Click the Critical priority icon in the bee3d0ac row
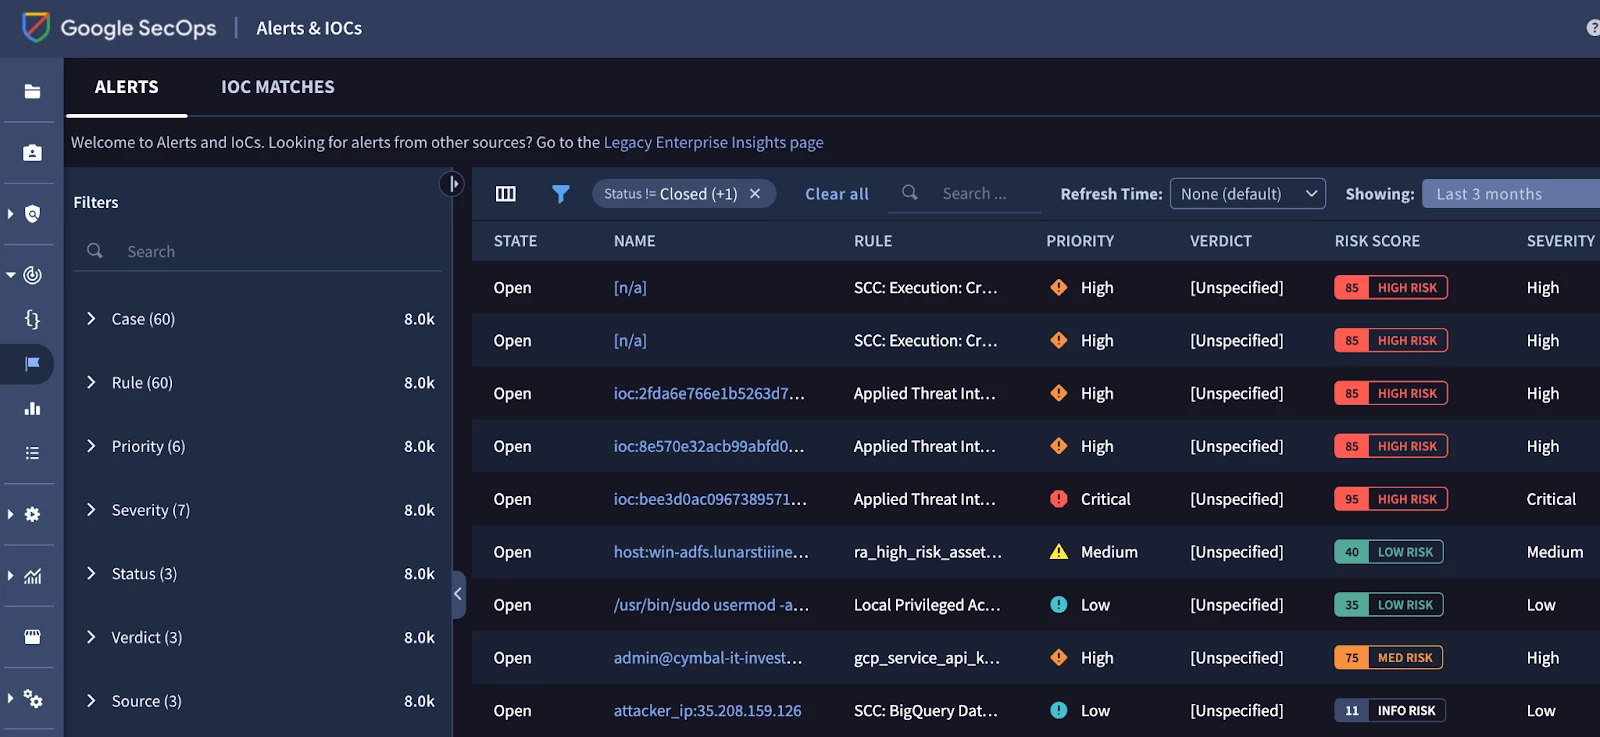The image size is (1600, 737). [1059, 499]
